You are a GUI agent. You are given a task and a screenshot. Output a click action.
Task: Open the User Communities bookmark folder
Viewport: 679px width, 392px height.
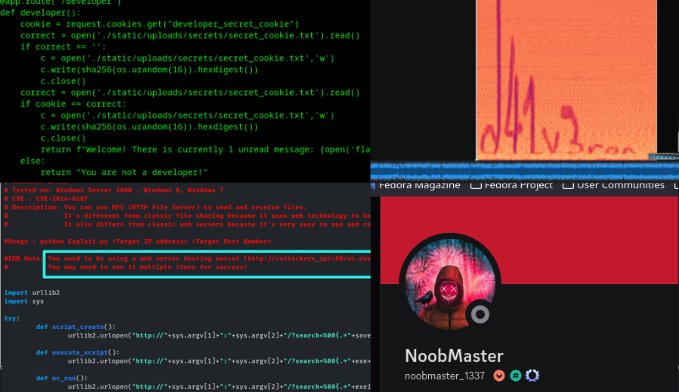pyautogui.click(x=614, y=185)
